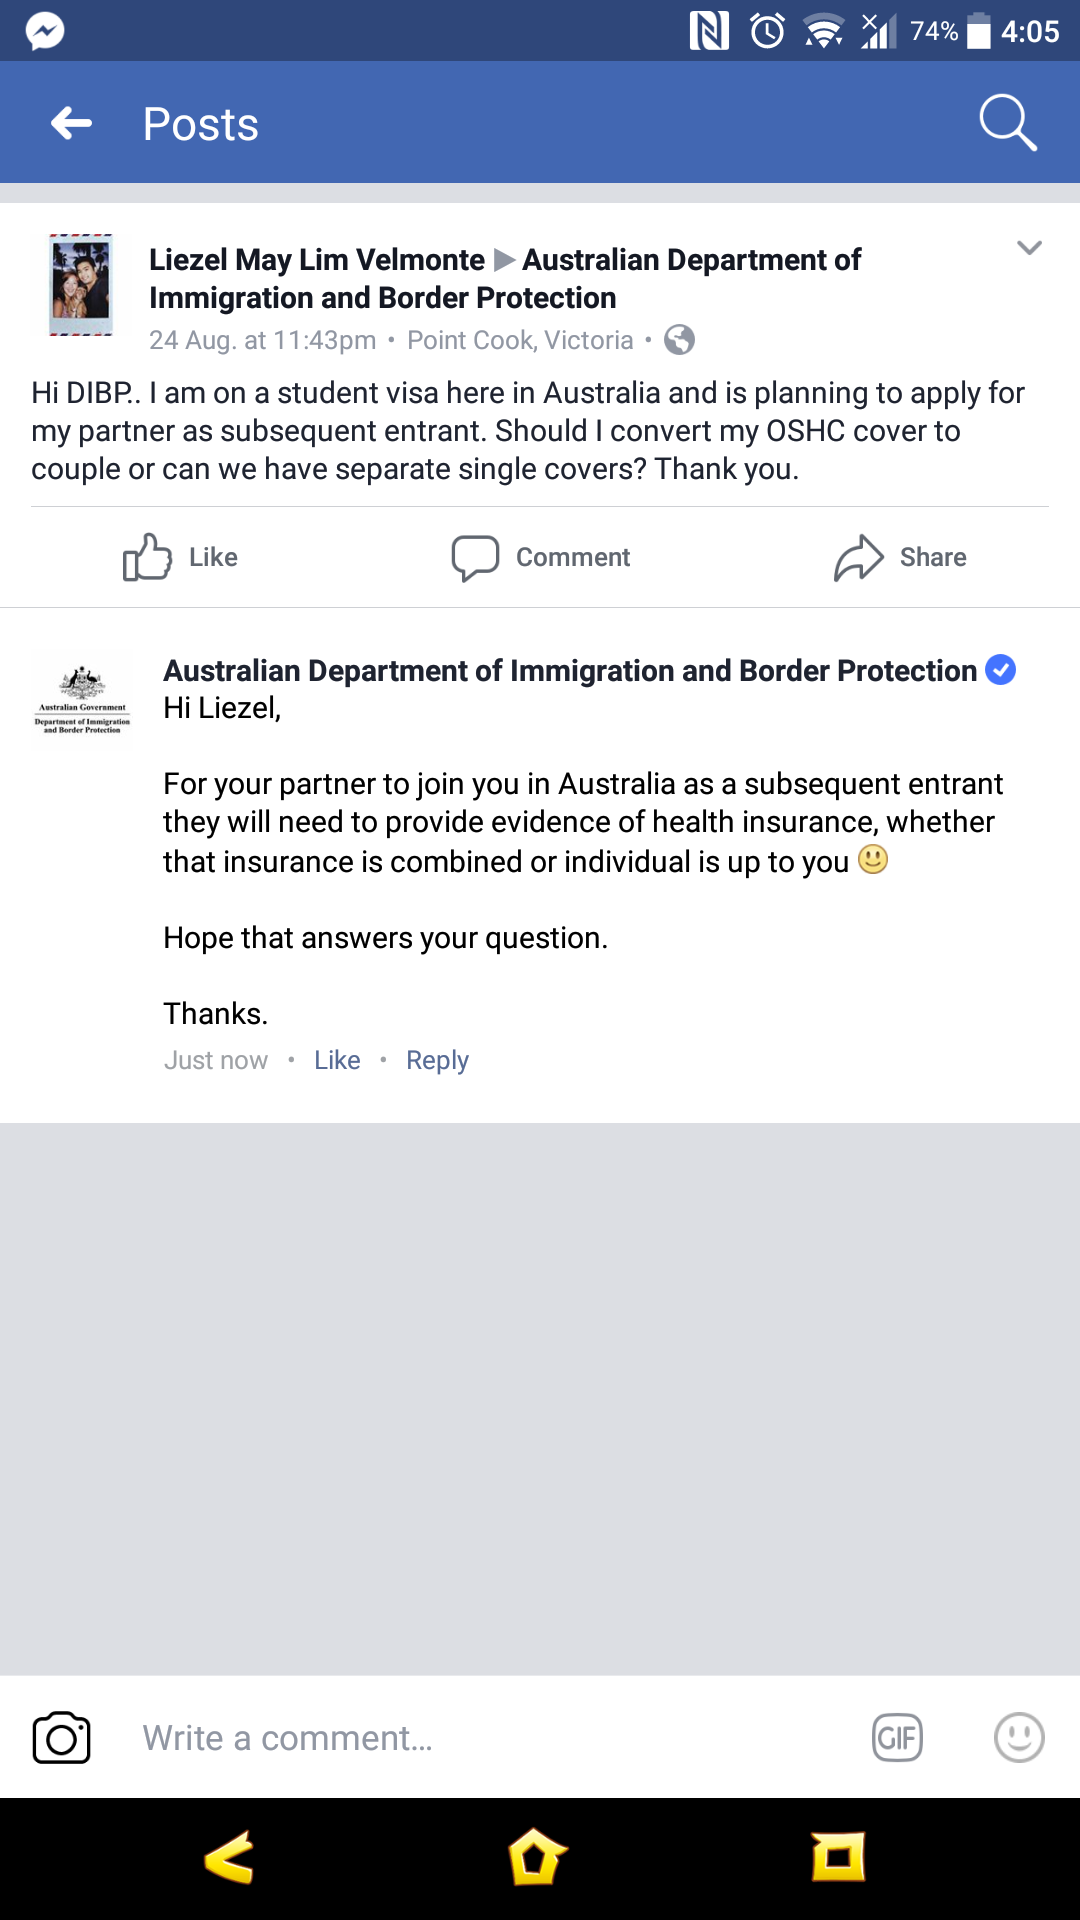Expand the post options chevron
Screen dimensions: 1080x1920
[1029, 248]
